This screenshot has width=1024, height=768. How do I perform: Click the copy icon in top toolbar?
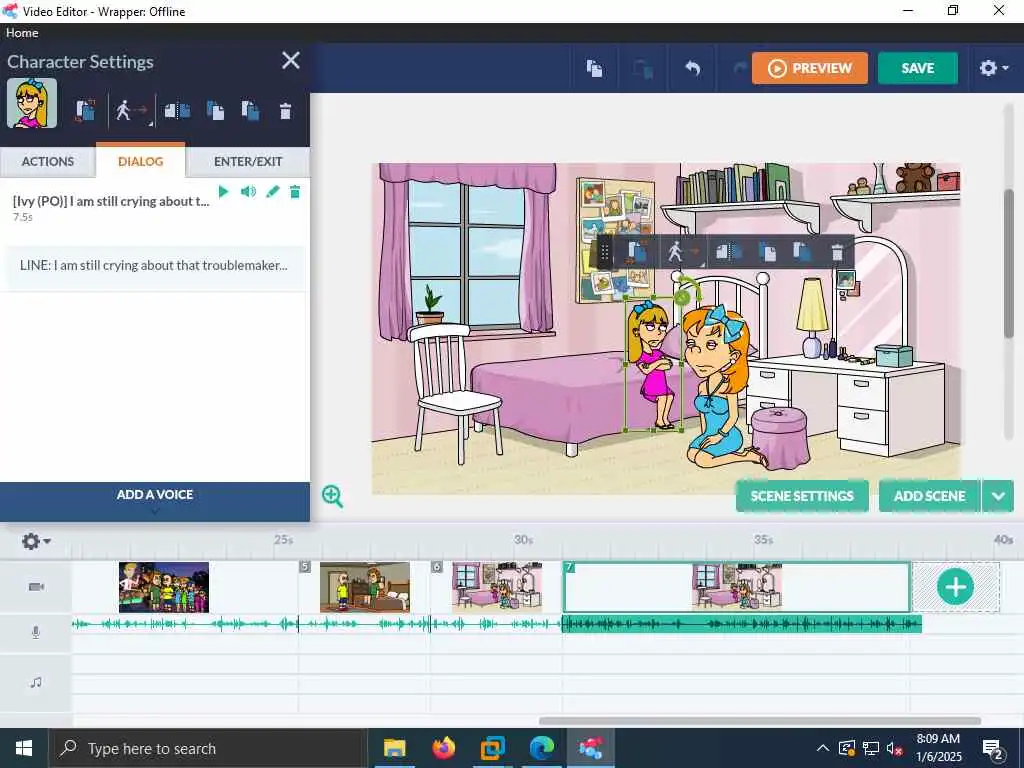pos(594,69)
